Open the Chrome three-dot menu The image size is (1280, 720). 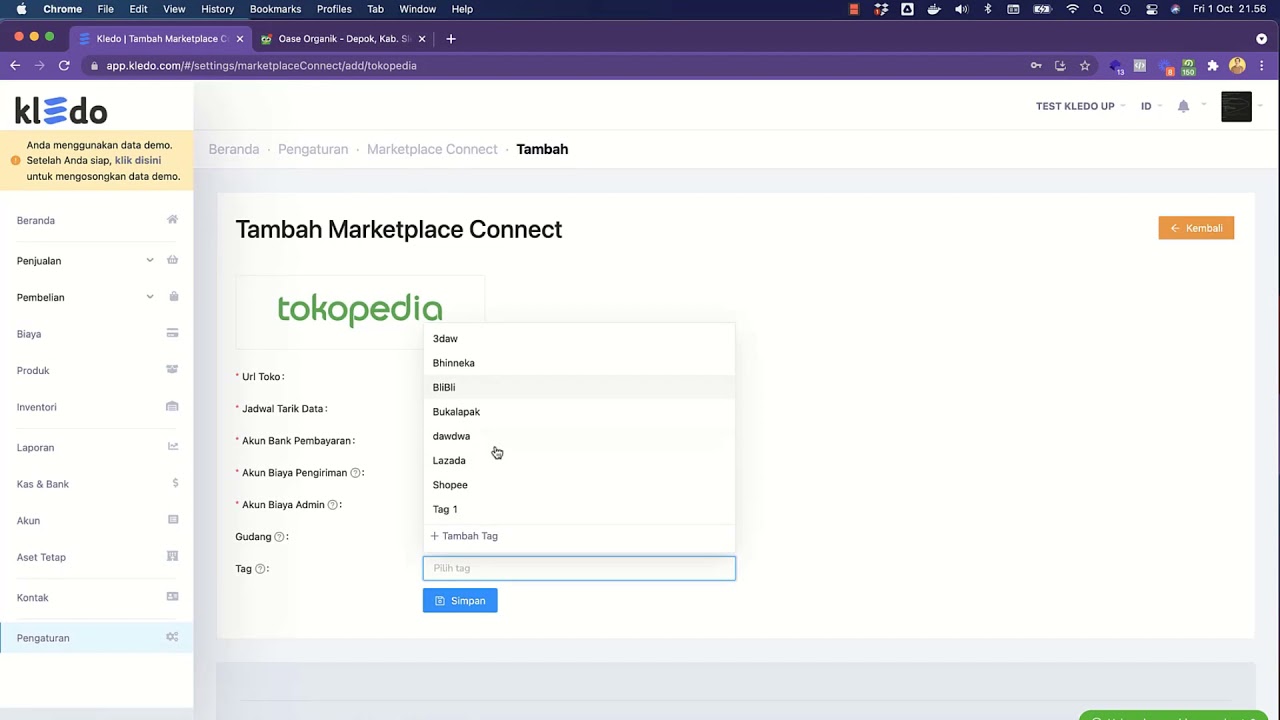1262,66
